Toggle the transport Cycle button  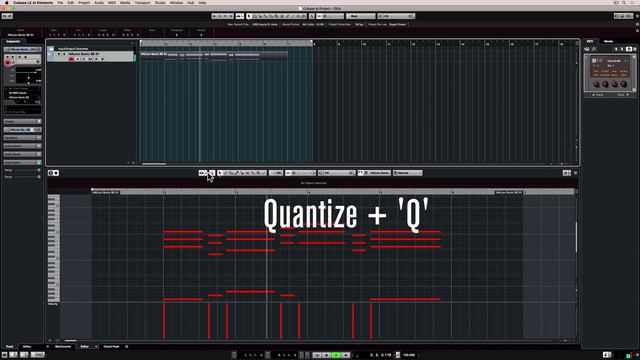coord(317,355)
